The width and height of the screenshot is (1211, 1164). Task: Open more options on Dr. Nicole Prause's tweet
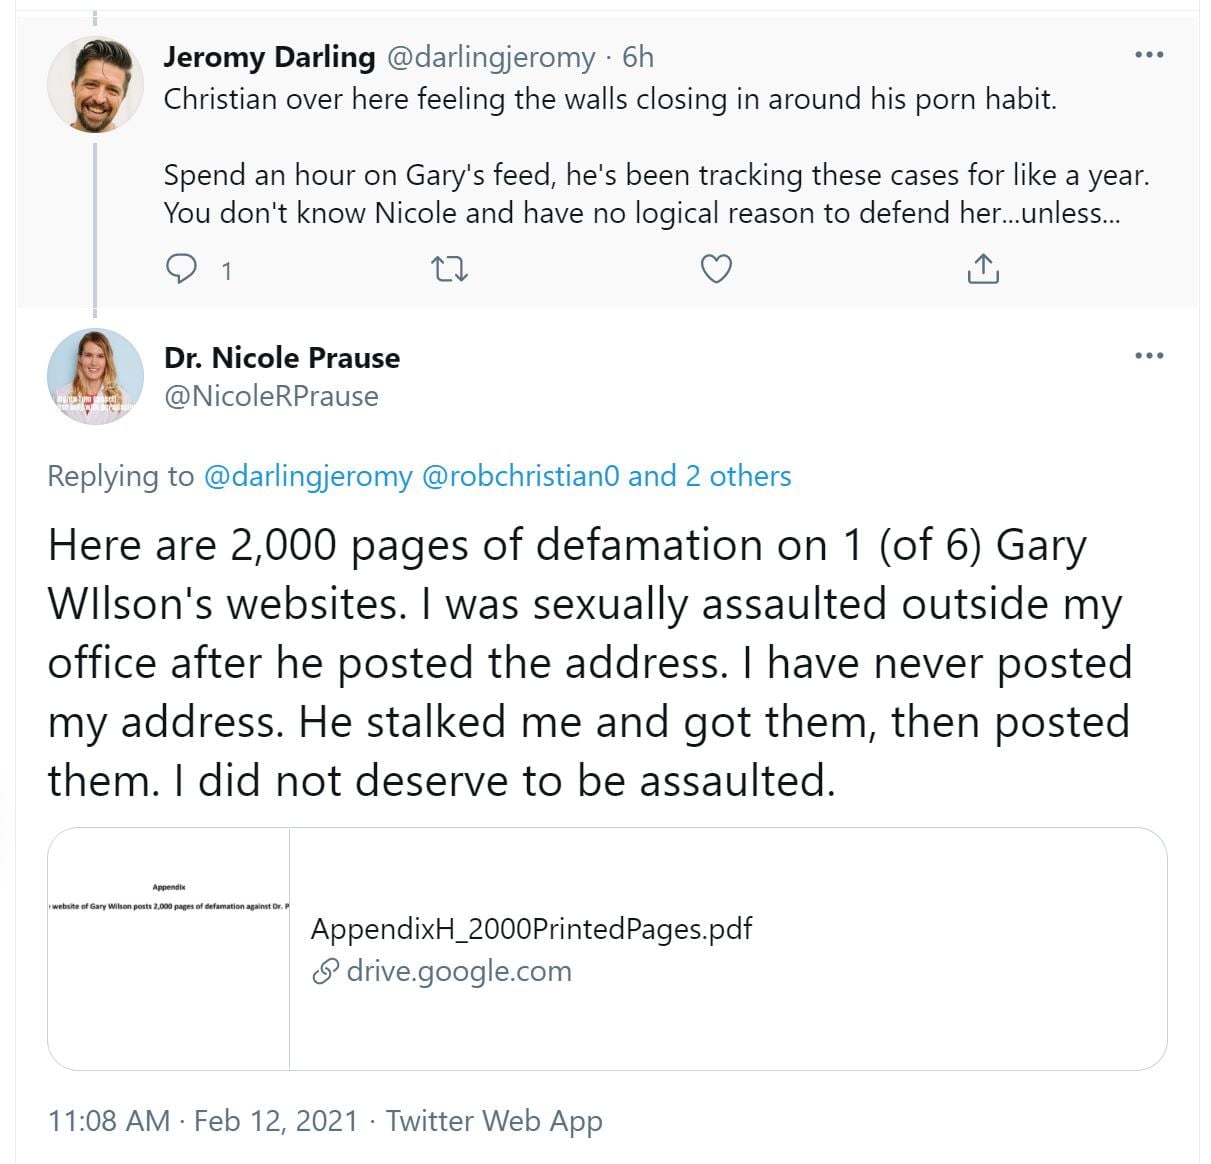click(x=1149, y=355)
